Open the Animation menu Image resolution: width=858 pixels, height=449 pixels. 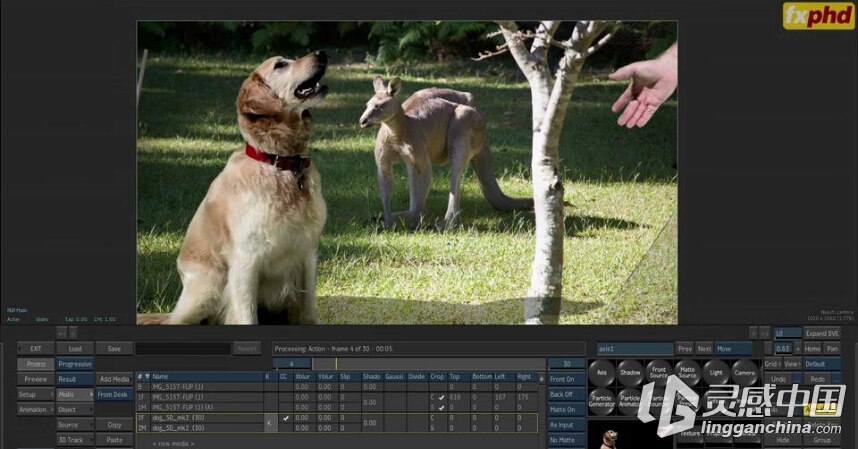coord(36,410)
